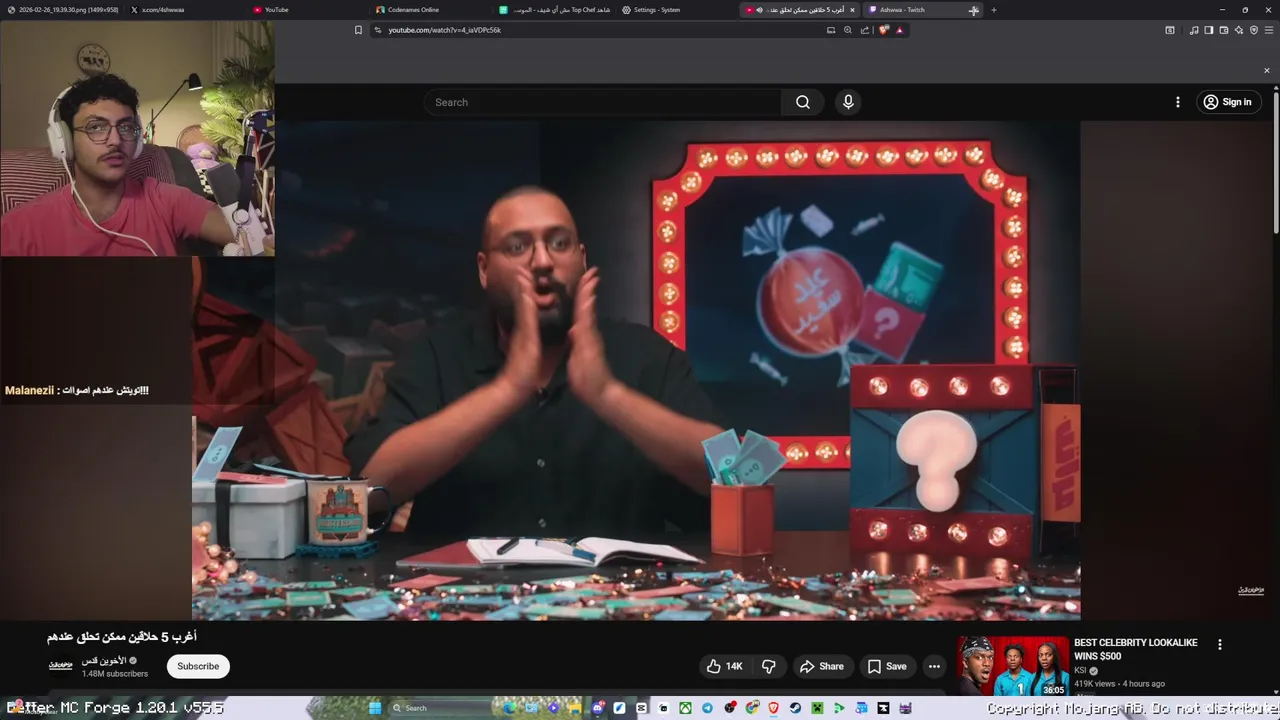The image size is (1280, 720).
Task: Click the youtube.com URL in address bar
Action: 444,30
